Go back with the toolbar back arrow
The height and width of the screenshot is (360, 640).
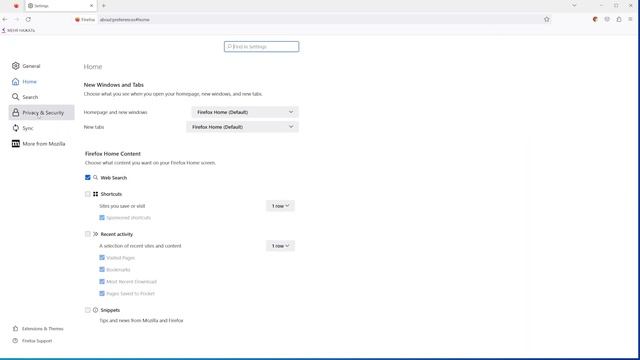(5, 19)
